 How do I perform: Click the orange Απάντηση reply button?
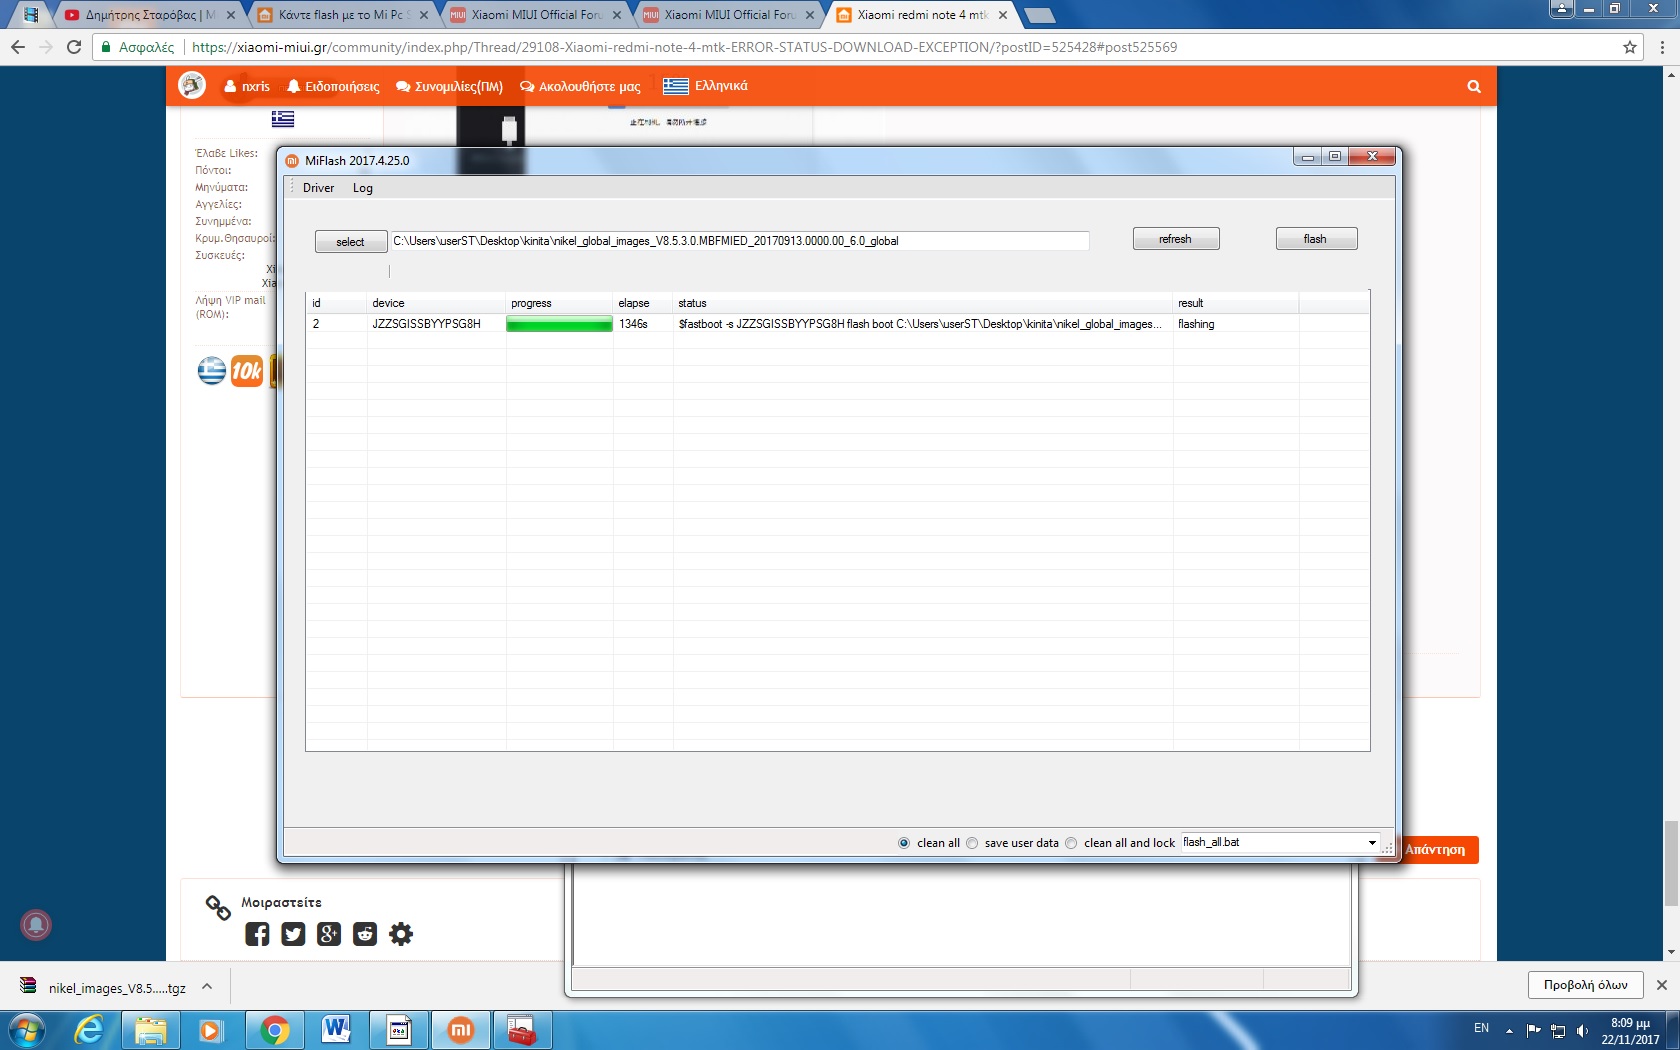pyautogui.click(x=1435, y=850)
